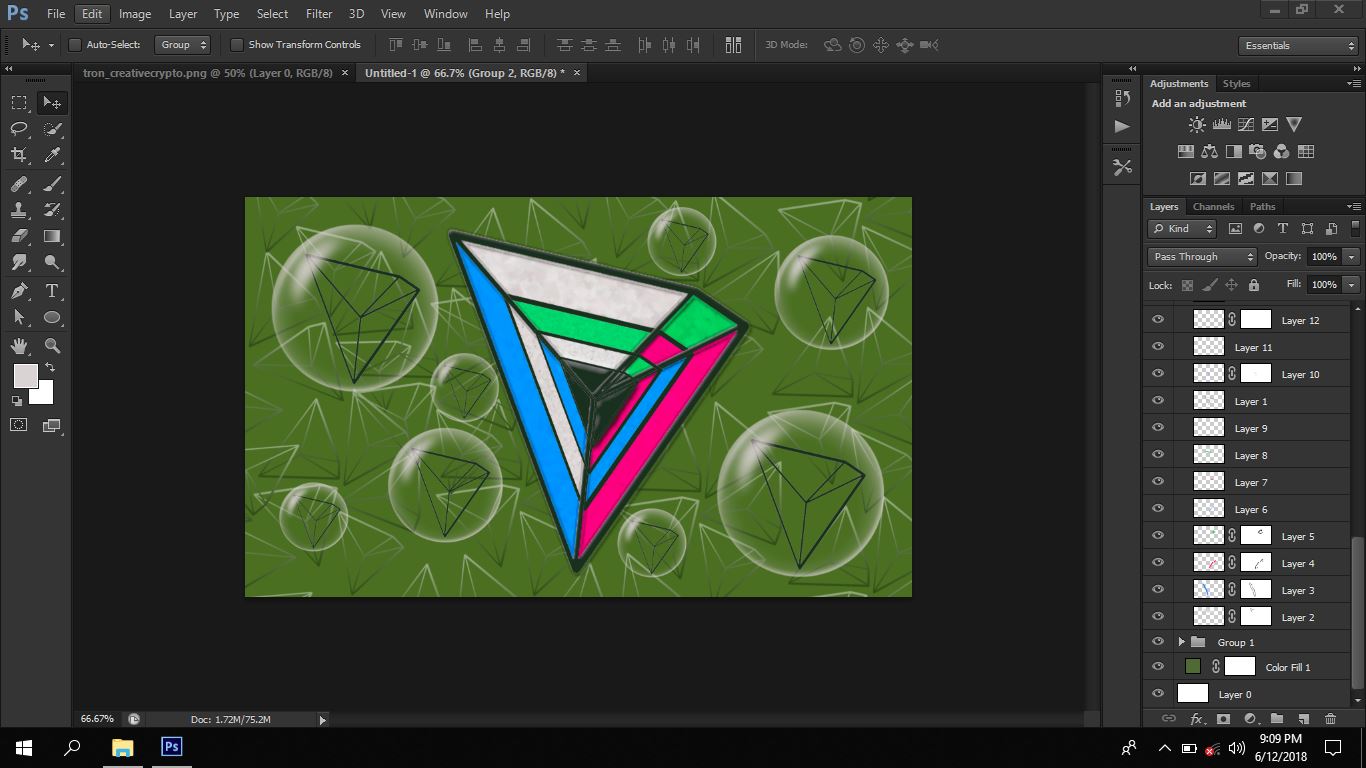This screenshot has height=768, width=1366.
Task: Choose the Lasso tool
Action: (19, 128)
